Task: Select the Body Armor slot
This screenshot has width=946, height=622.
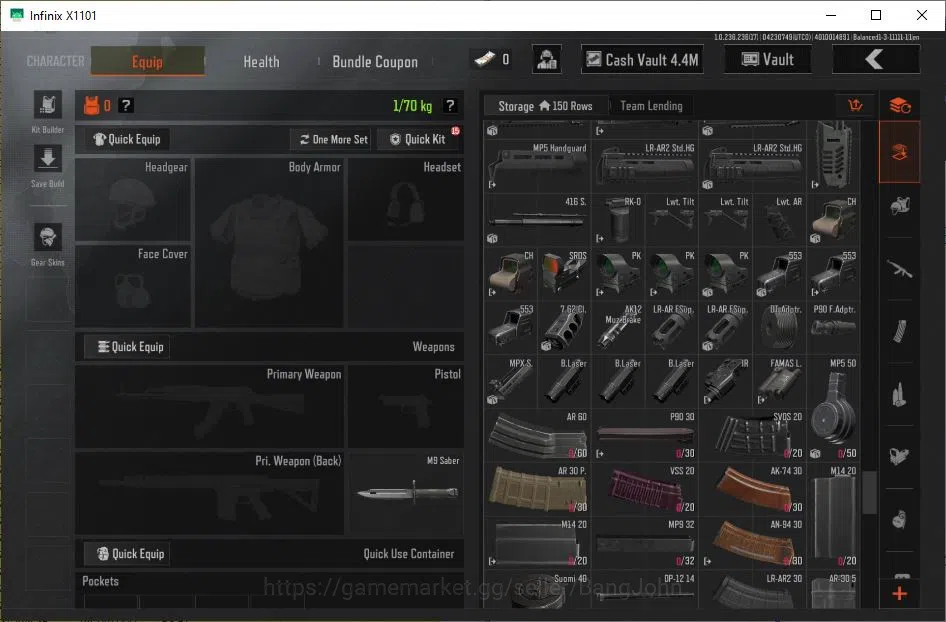Action: 269,243
